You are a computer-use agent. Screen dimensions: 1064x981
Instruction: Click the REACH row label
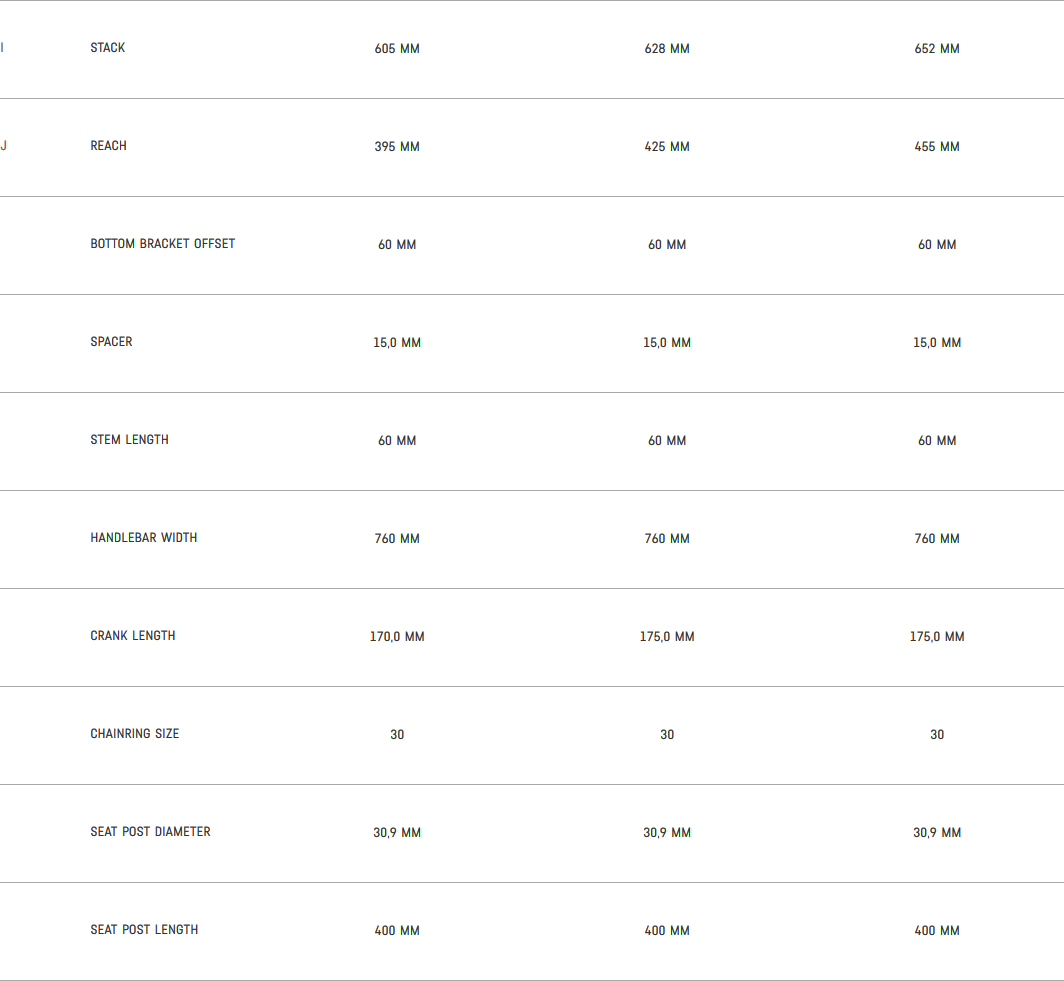(x=109, y=146)
